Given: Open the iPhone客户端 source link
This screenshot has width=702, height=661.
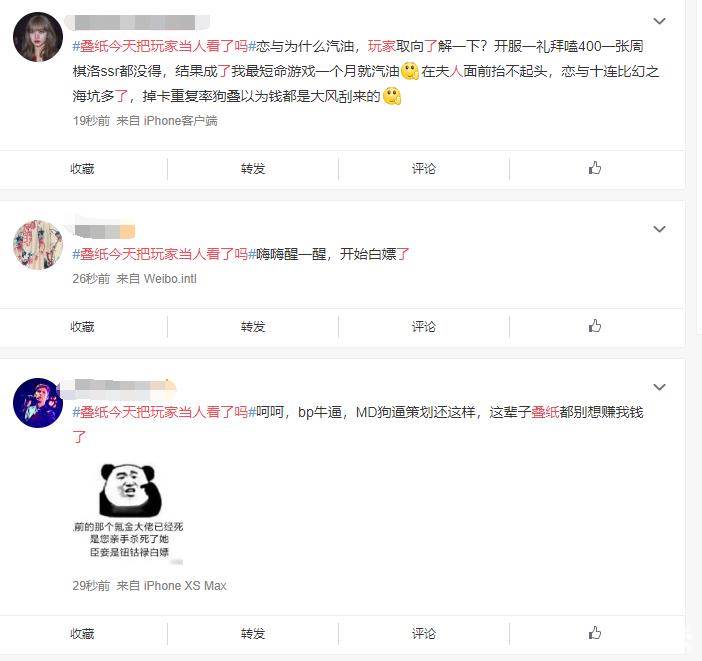Looking at the screenshot, I should tap(180, 121).
